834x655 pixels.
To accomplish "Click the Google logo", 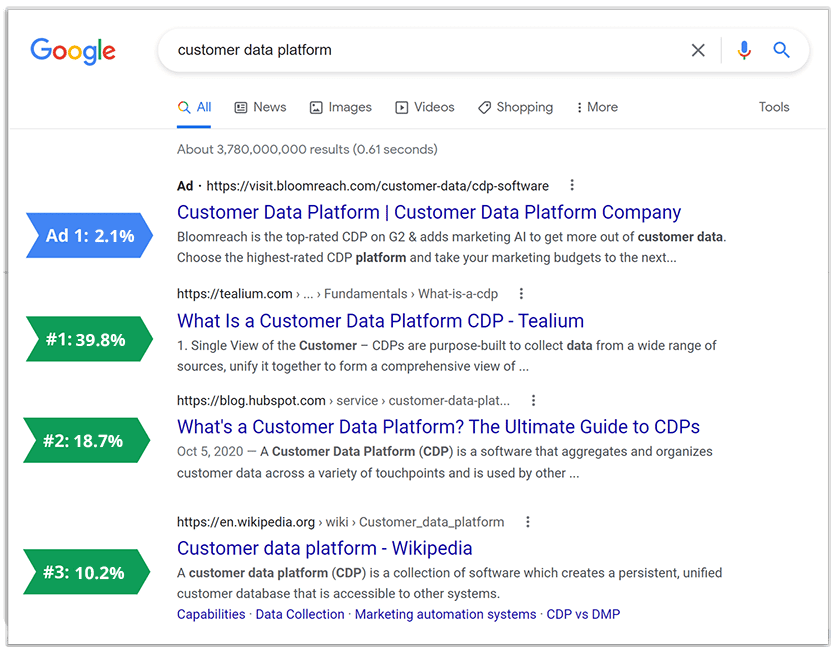I will click(73, 50).
